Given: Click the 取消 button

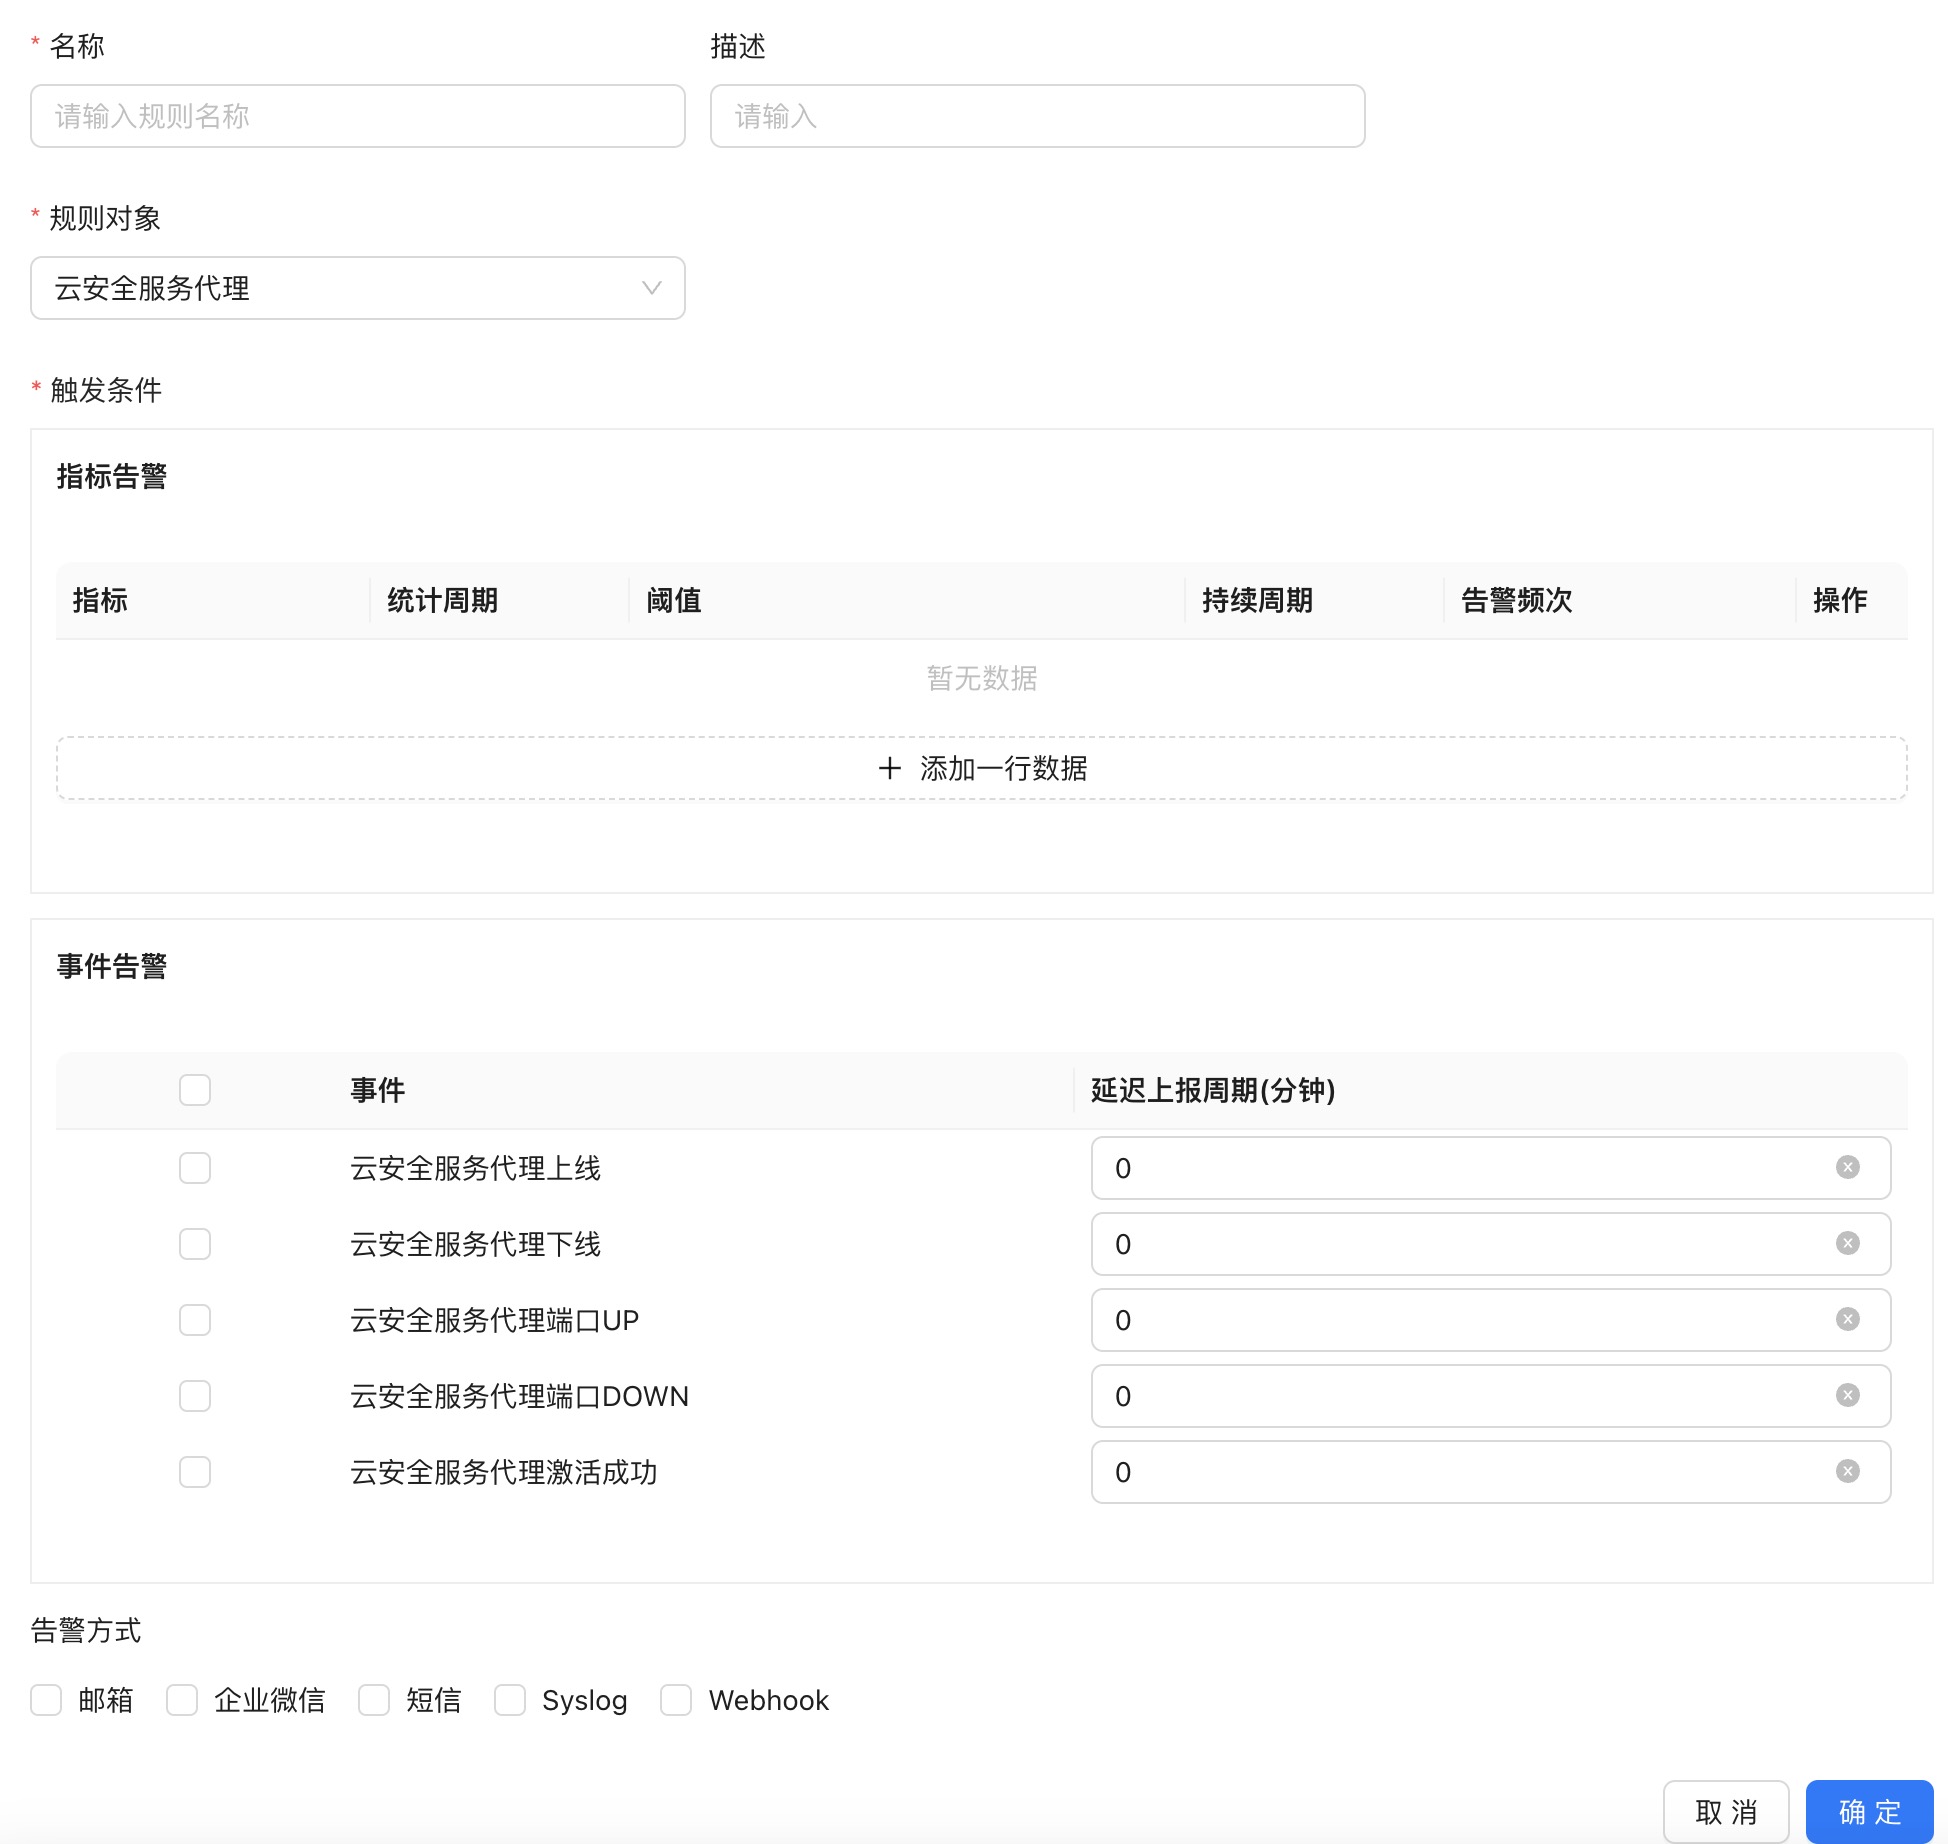Looking at the screenshot, I should (1726, 1811).
